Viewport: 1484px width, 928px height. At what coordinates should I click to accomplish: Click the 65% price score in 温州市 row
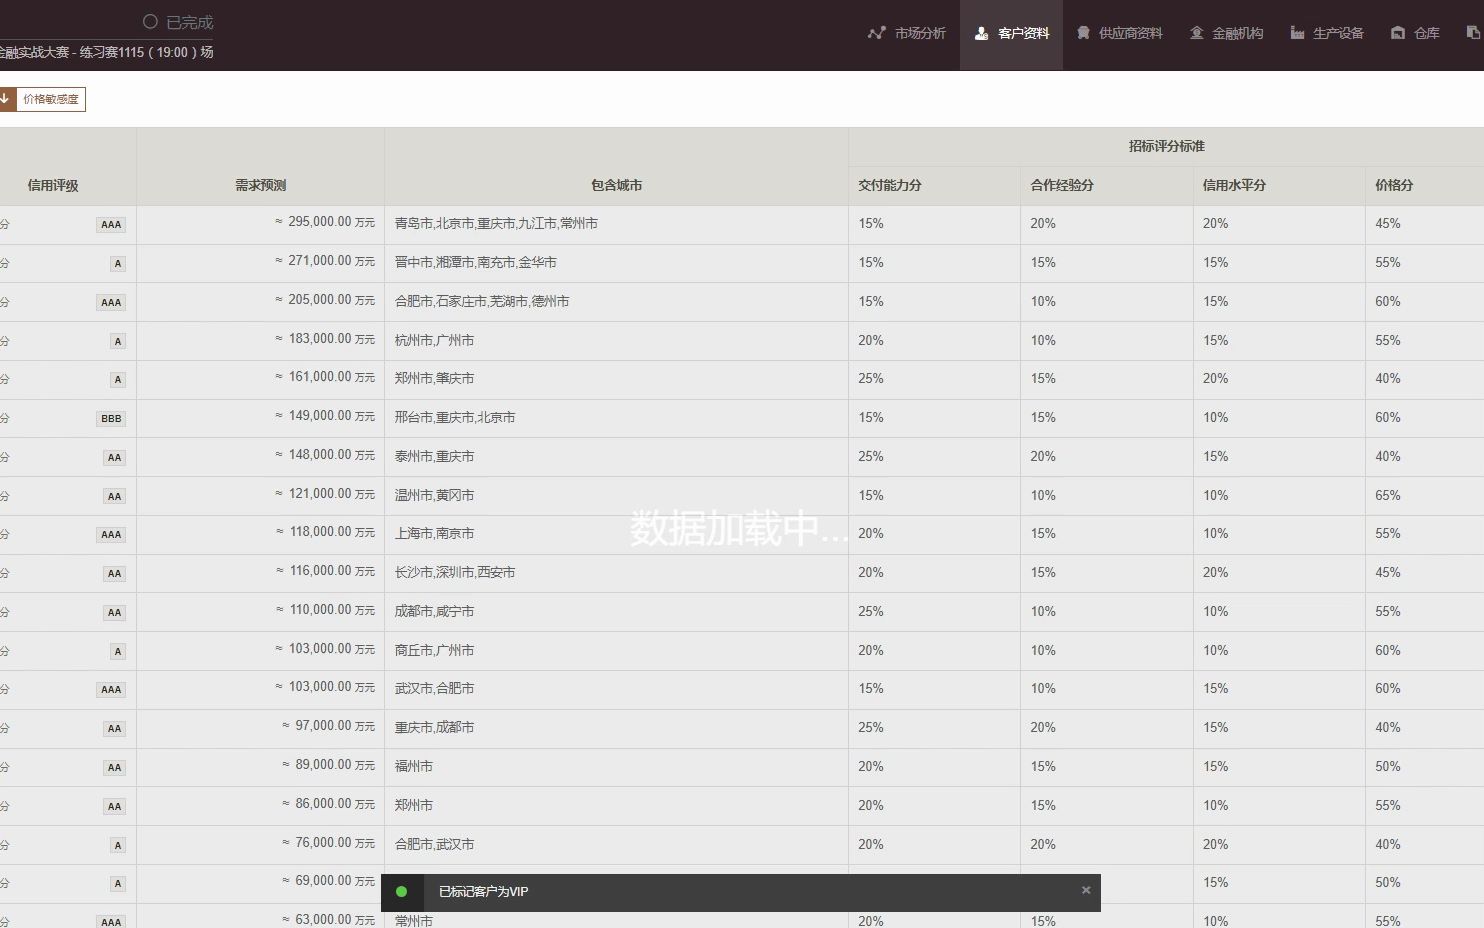click(x=1387, y=495)
